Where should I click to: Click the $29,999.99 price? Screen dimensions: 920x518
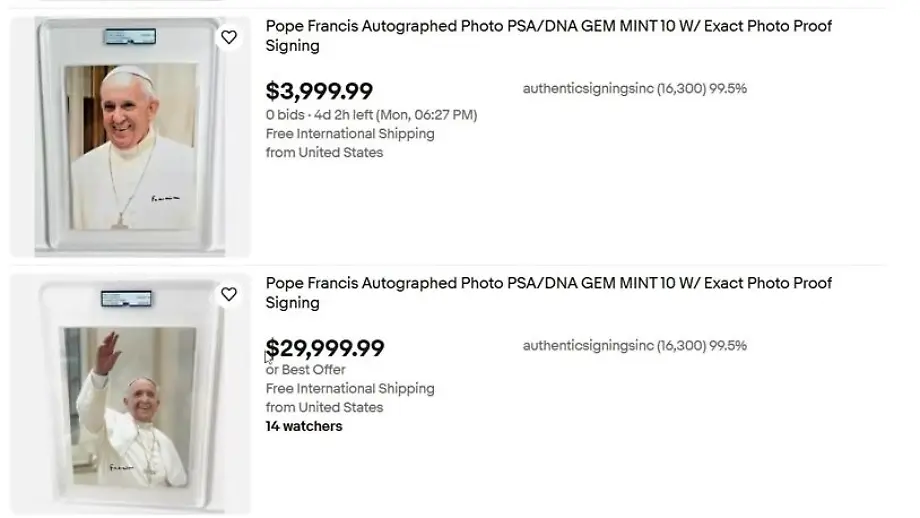tap(325, 348)
